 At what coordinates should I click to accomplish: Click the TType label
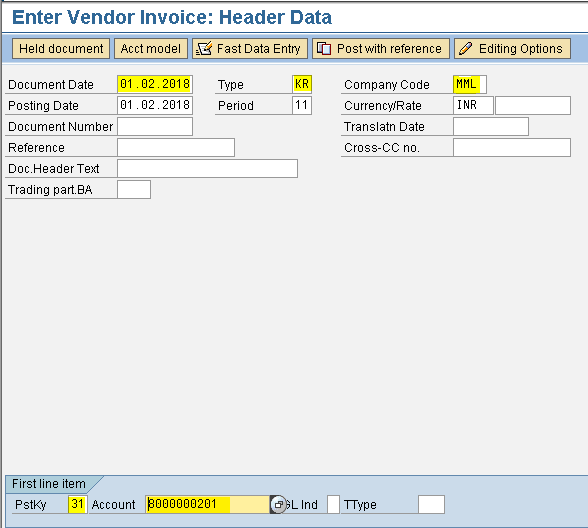pyautogui.click(x=360, y=505)
